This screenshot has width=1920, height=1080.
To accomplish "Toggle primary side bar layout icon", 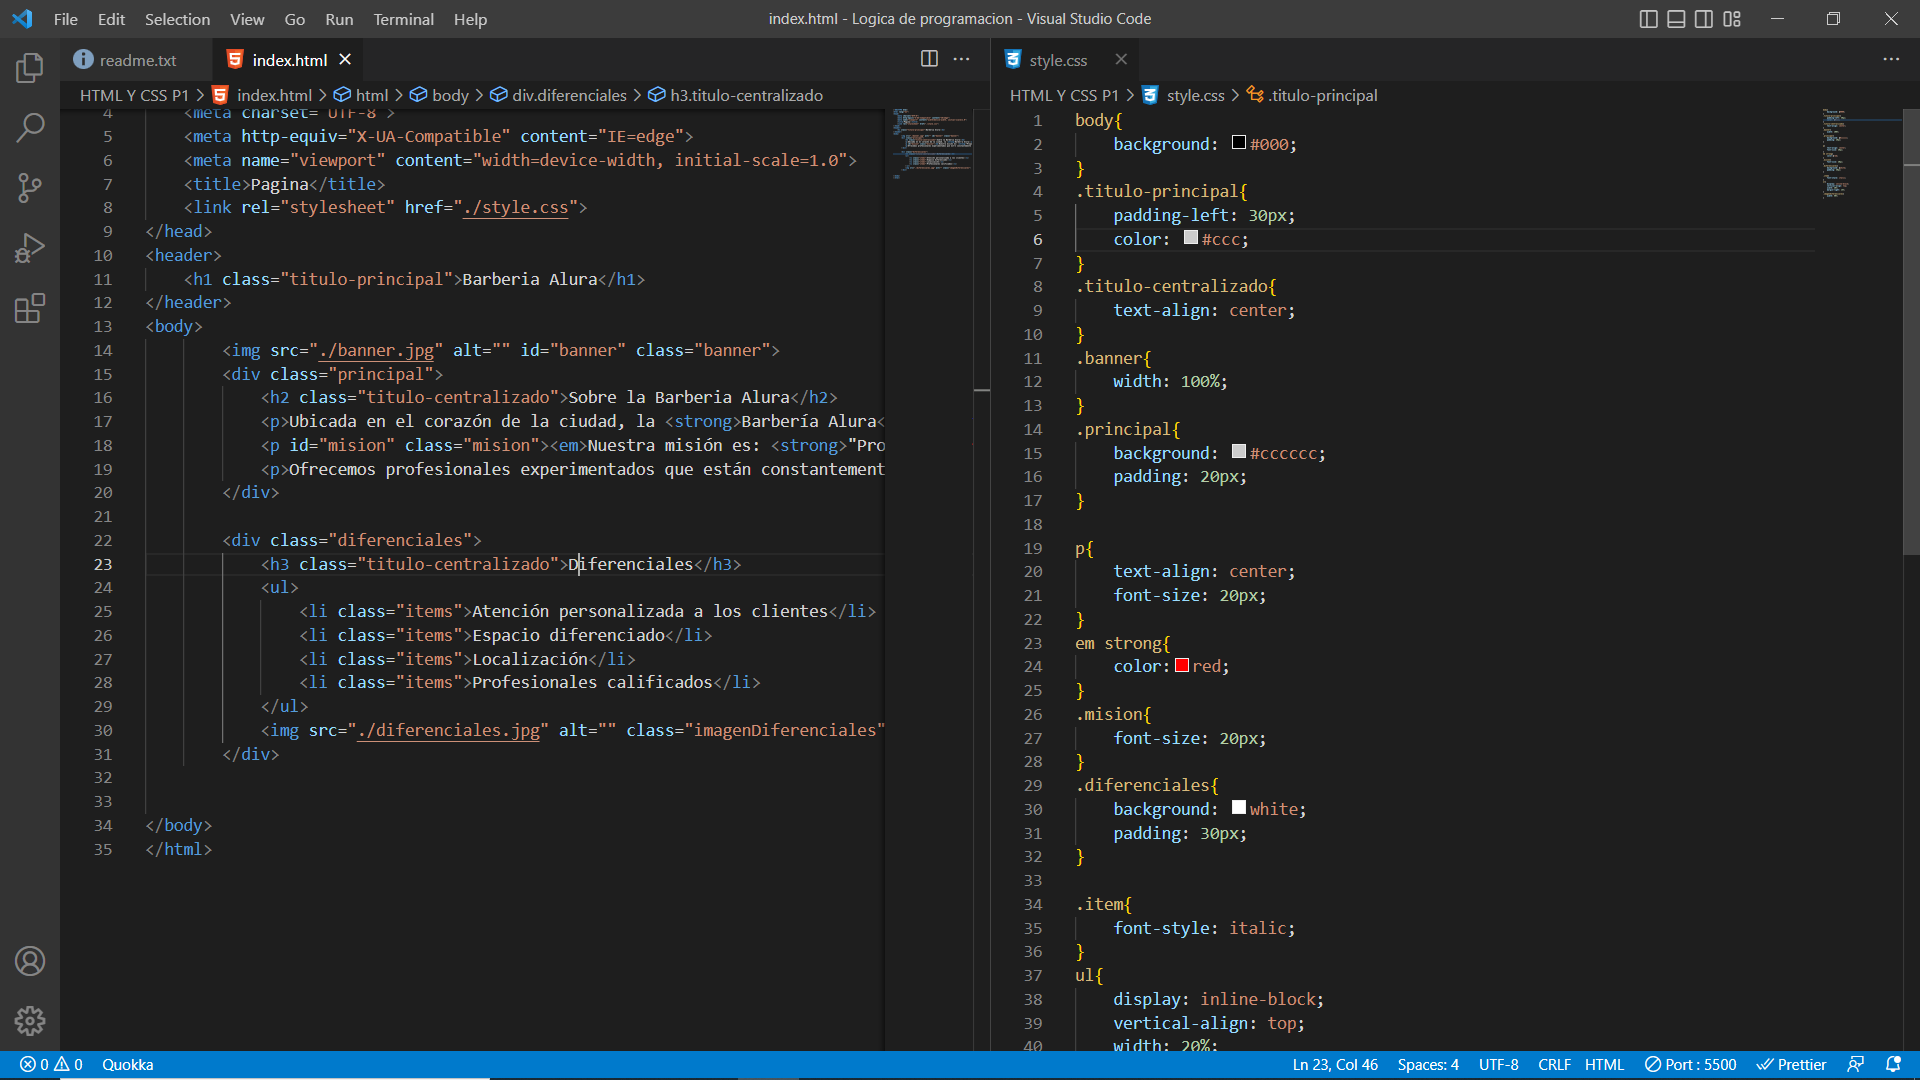I will click(1649, 19).
